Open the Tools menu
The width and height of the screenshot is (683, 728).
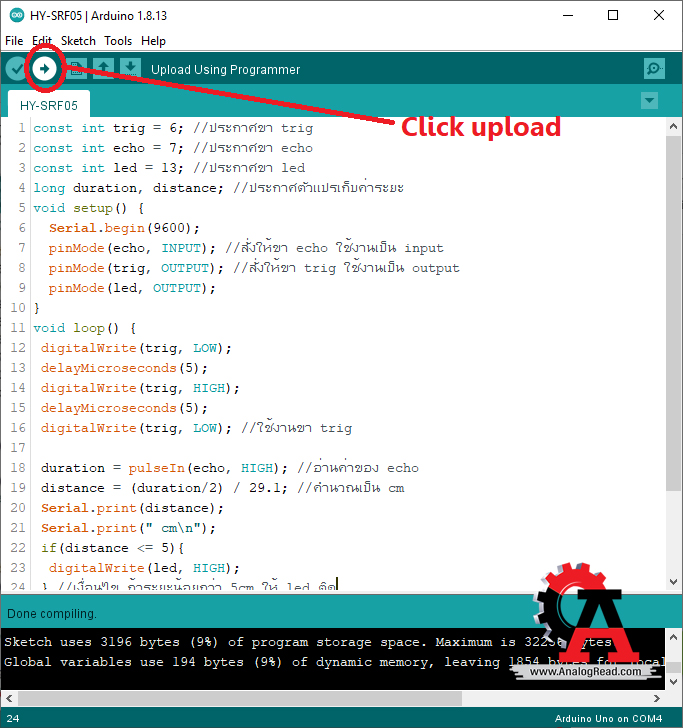tap(118, 41)
